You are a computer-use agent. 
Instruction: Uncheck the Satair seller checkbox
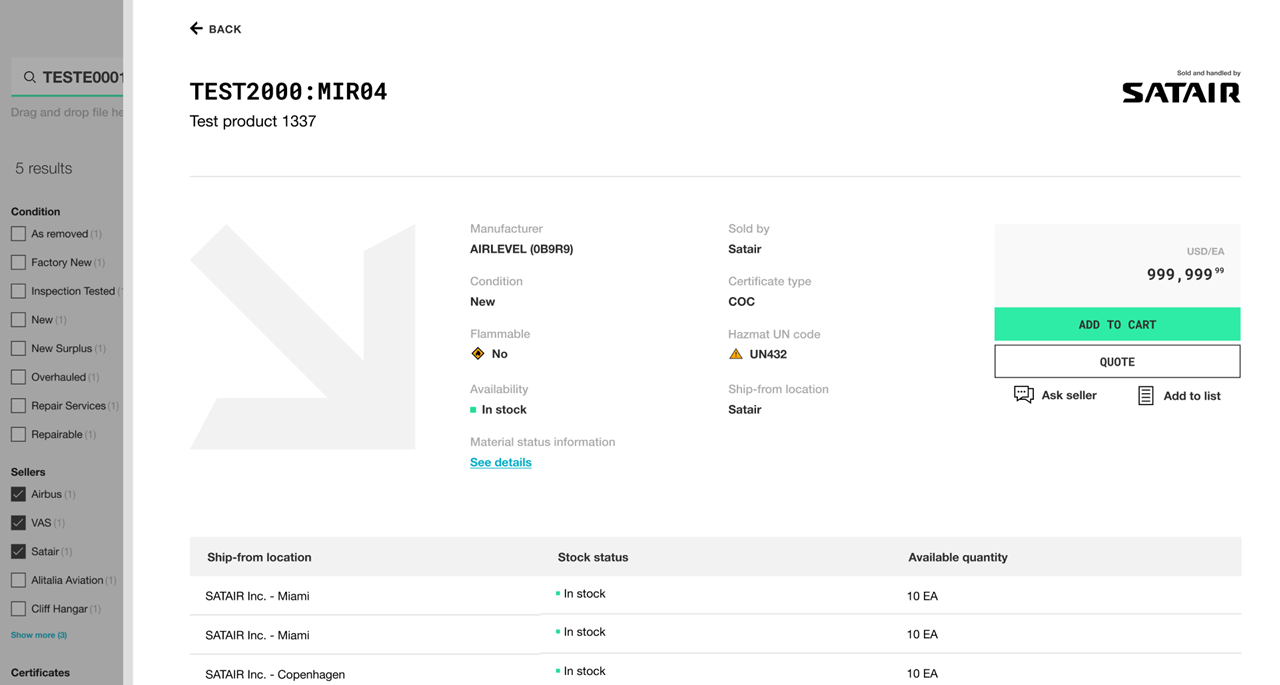click(x=18, y=551)
